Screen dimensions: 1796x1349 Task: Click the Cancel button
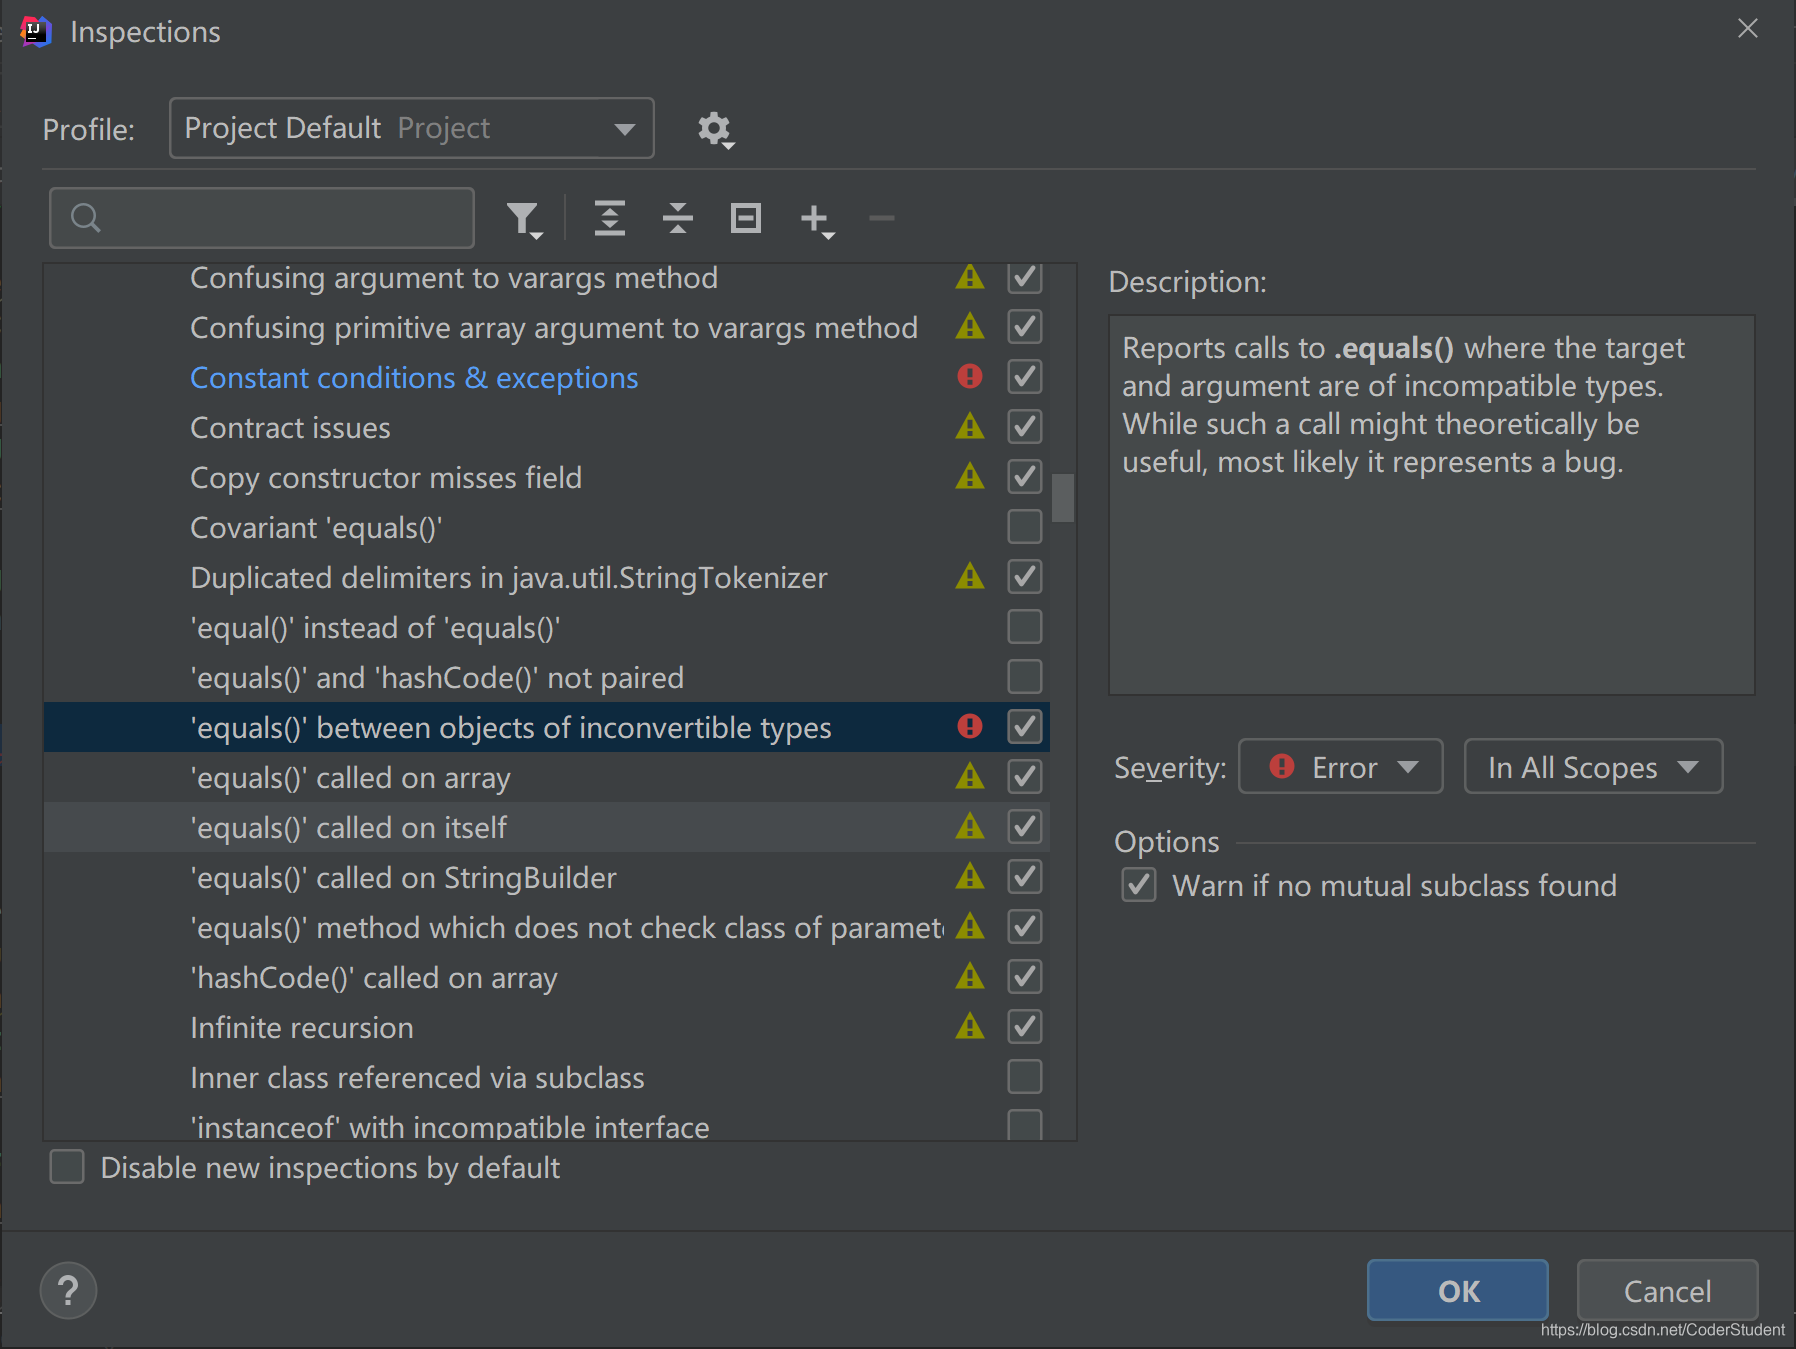coord(1667,1291)
